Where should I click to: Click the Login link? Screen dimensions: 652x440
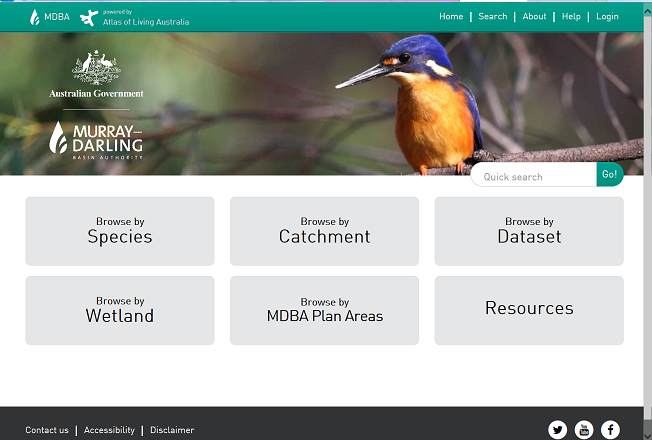607,17
